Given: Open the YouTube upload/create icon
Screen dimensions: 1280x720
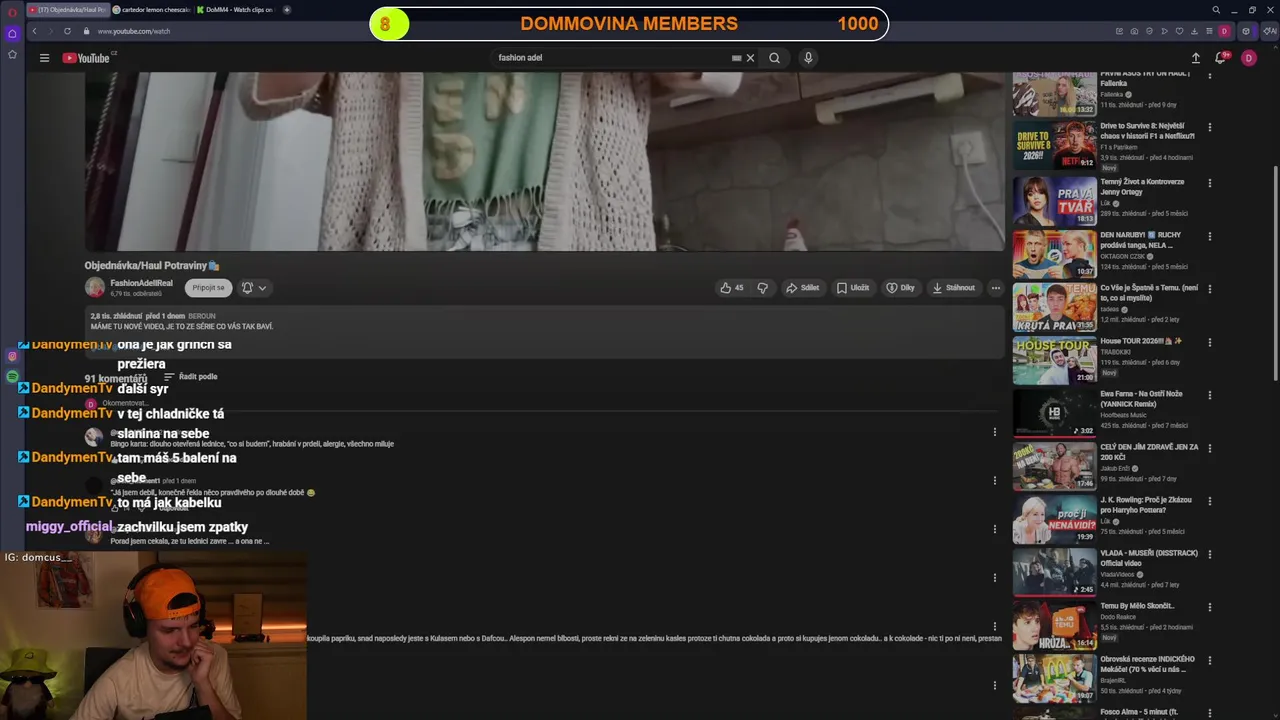Looking at the screenshot, I should tap(1195, 58).
